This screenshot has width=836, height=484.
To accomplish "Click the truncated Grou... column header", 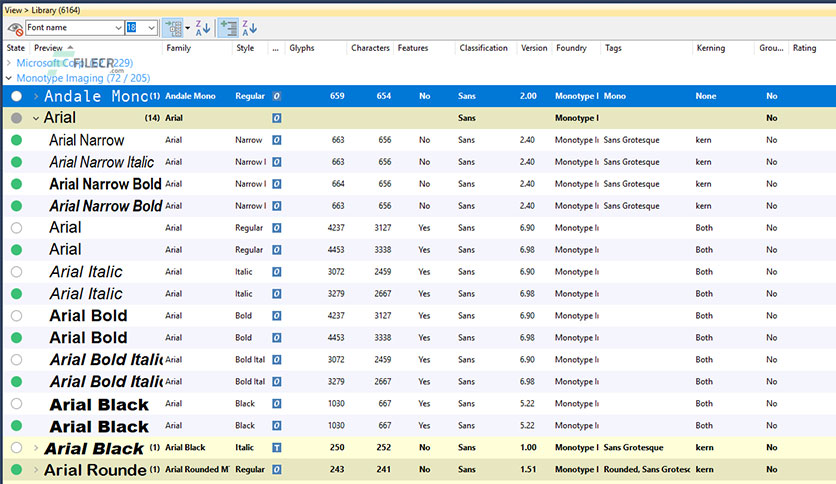I will point(771,48).
